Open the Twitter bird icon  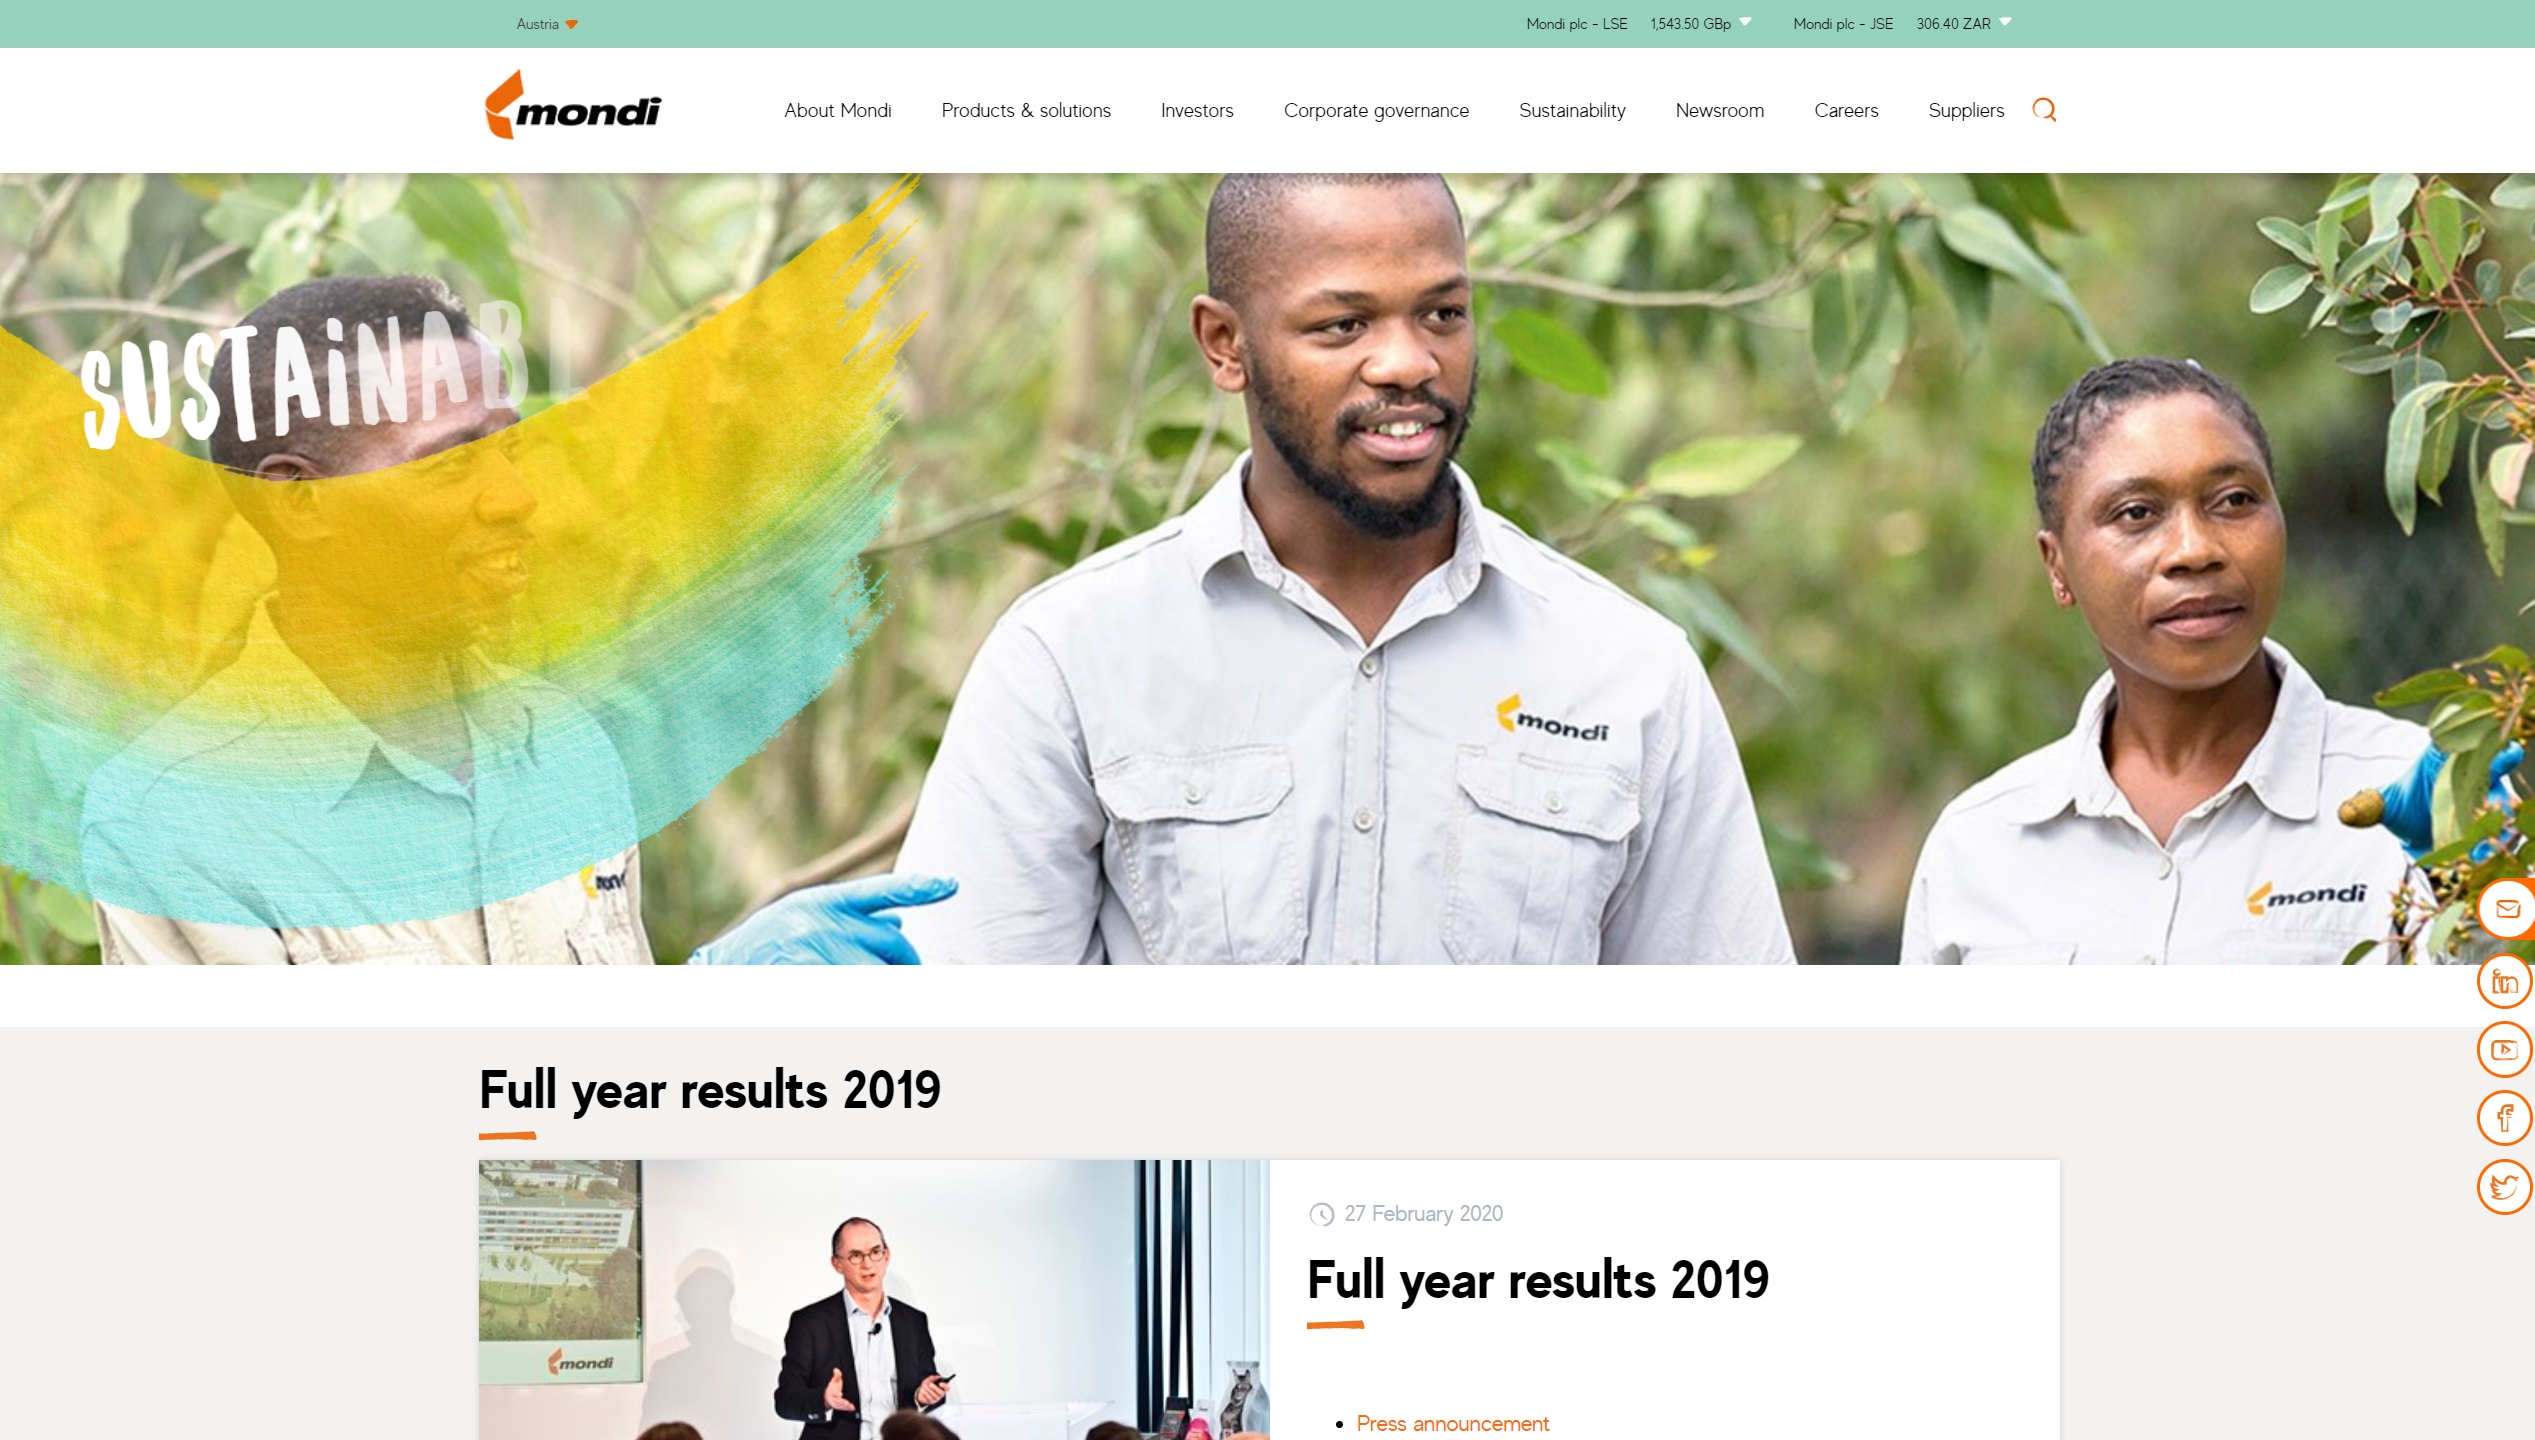coord(2505,1187)
